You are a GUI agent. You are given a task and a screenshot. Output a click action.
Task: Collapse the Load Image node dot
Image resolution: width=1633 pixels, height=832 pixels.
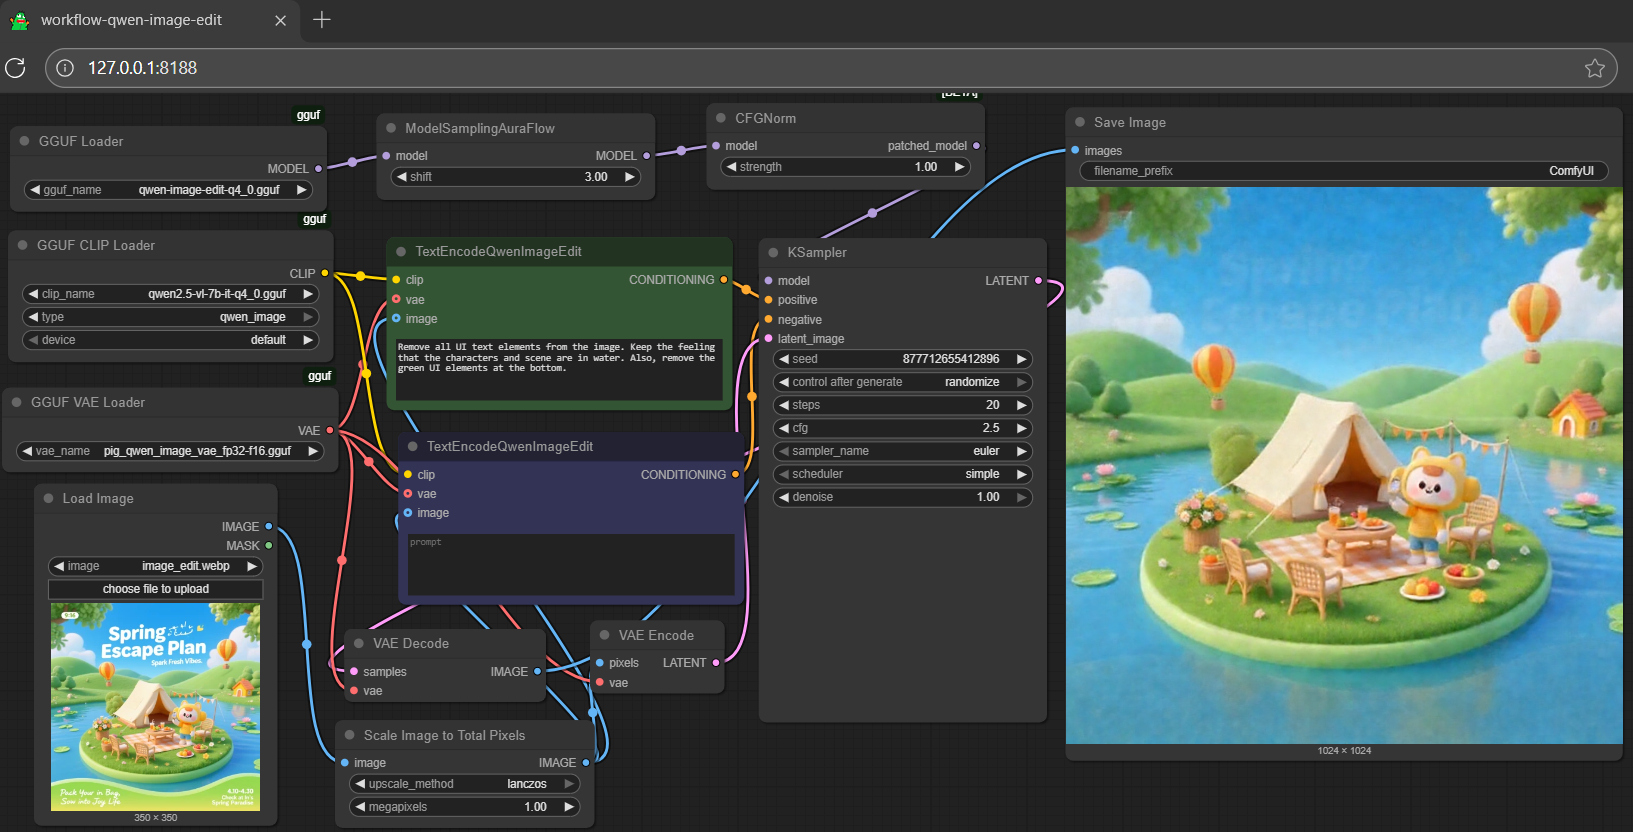(x=48, y=498)
